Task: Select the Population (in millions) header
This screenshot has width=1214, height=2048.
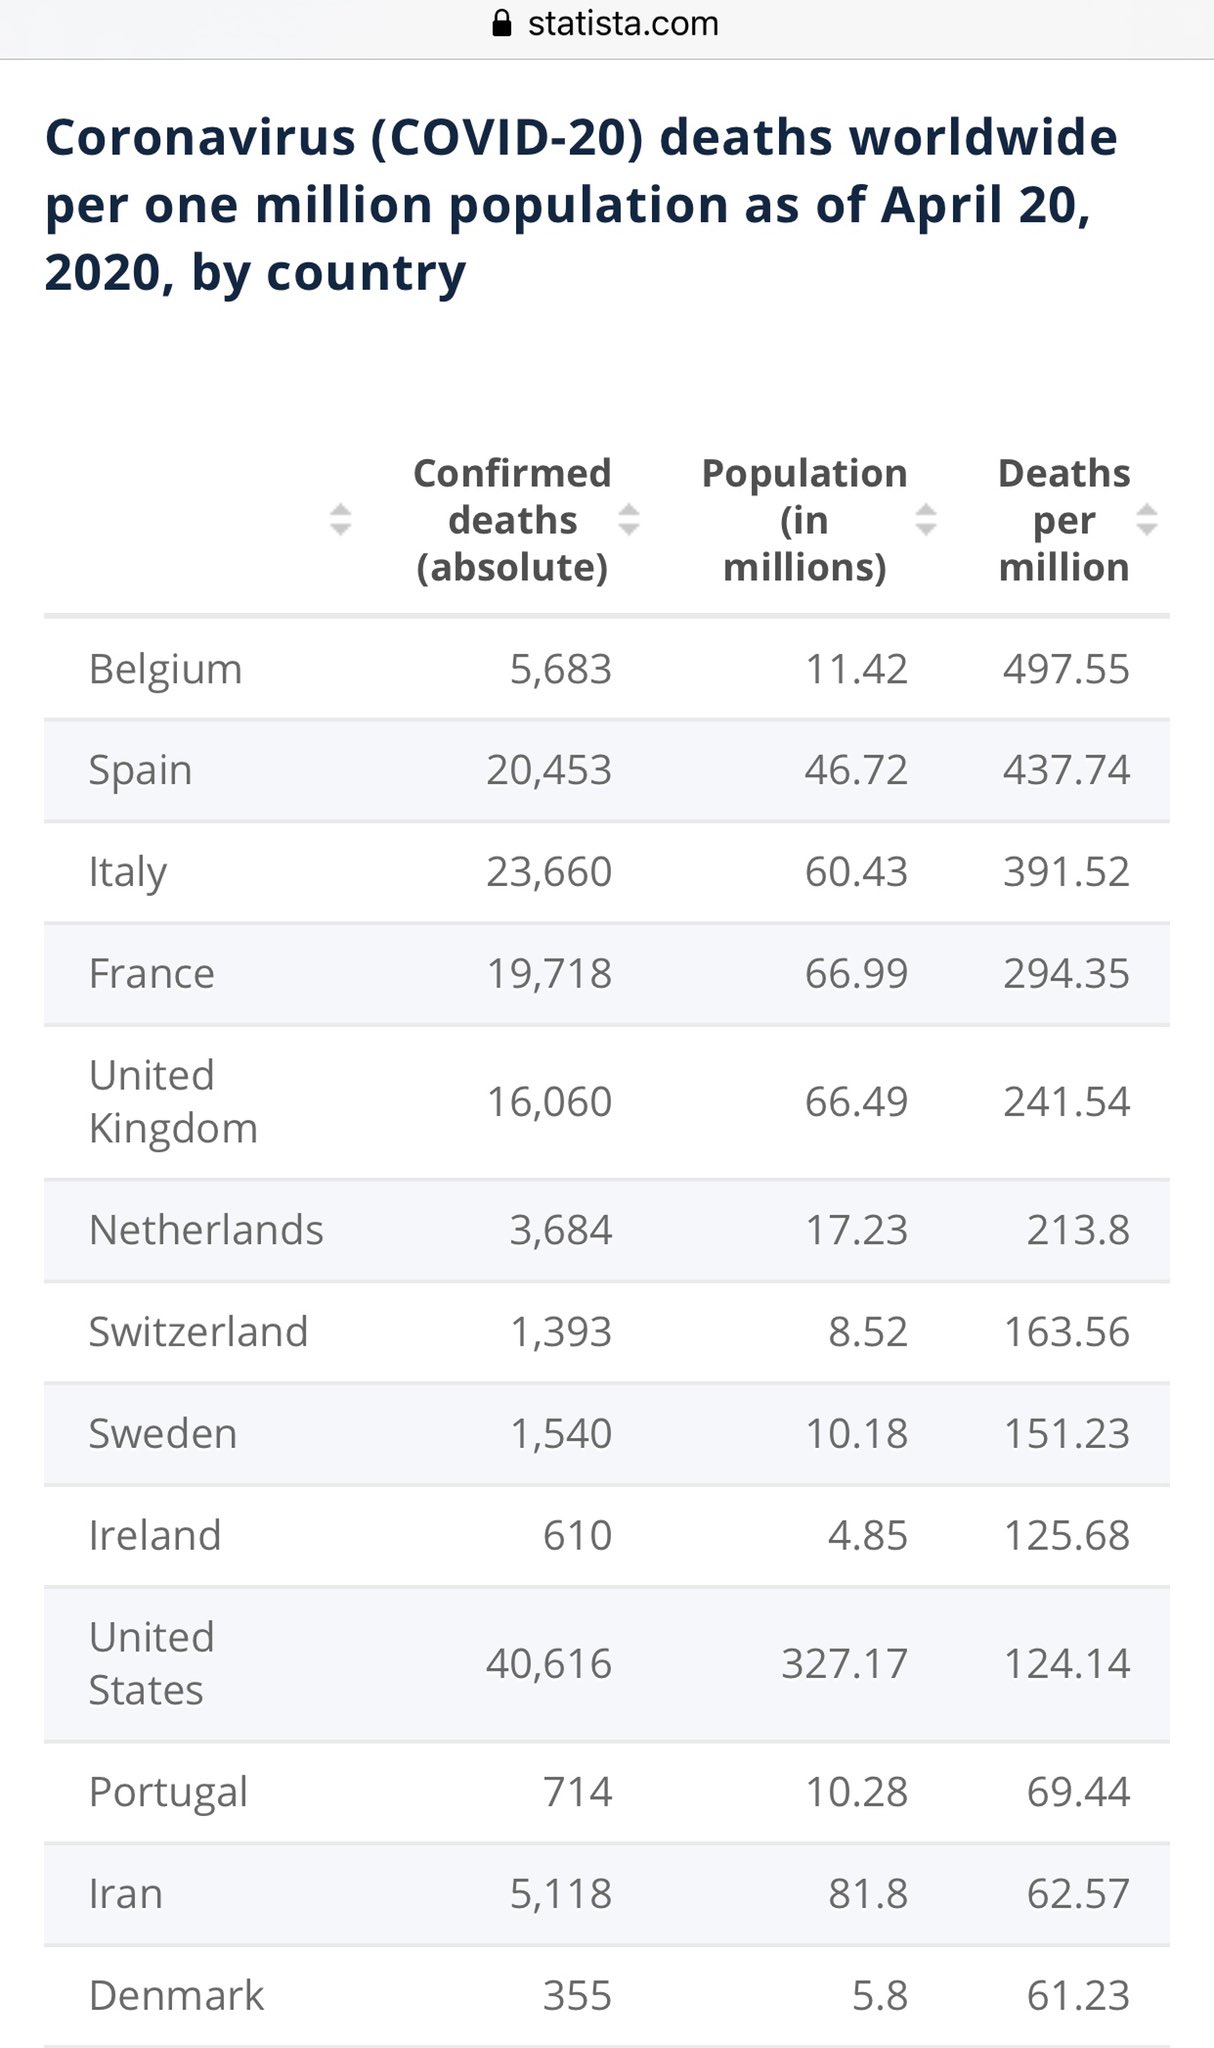Action: [x=805, y=520]
